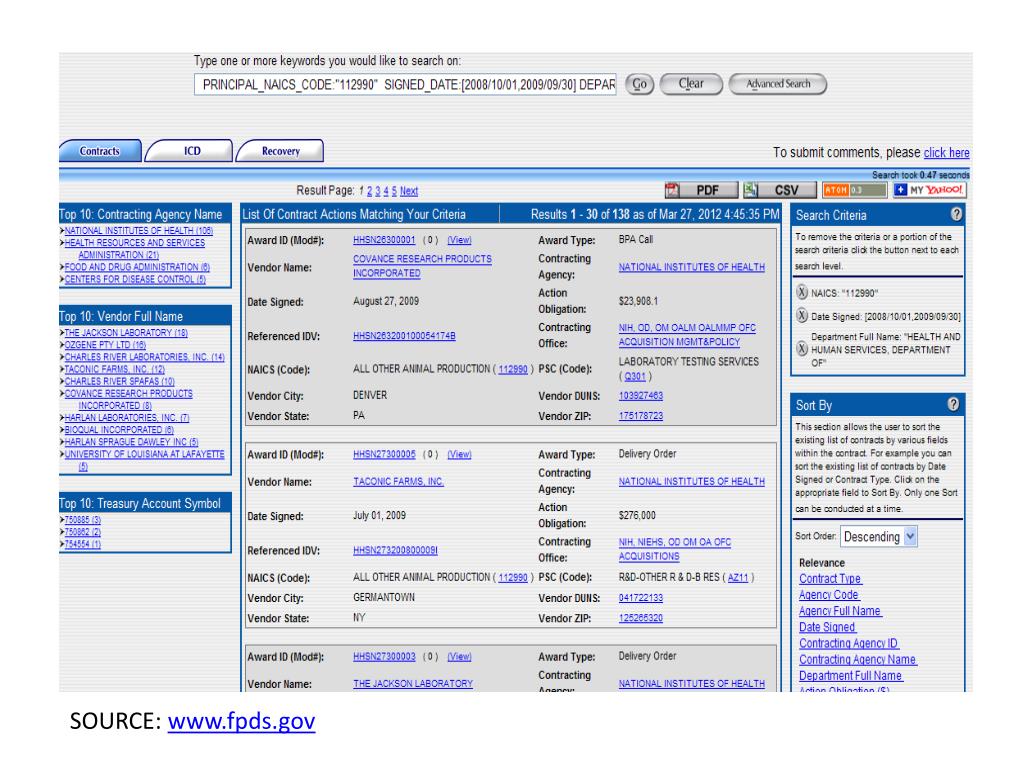Screen dimensions: 1024x768
Task: Go to result page 2
Action: click(x=369, y=191)
